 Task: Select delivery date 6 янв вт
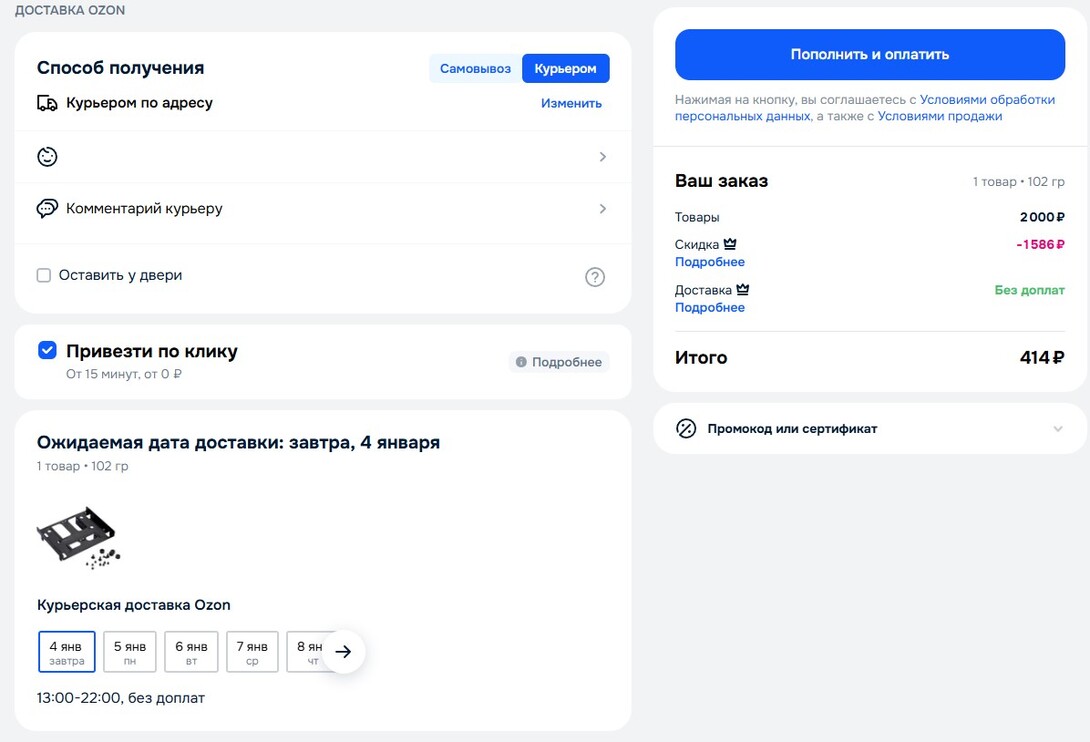coord(191,652)
